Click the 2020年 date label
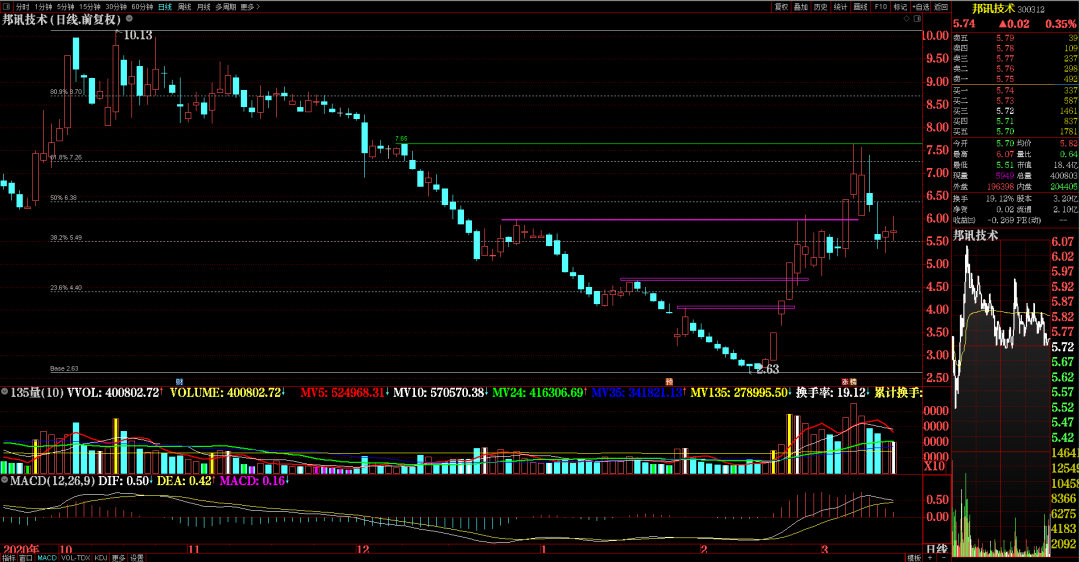Image resolution: width=1080 pixels, height=562 pixels. 21,550
